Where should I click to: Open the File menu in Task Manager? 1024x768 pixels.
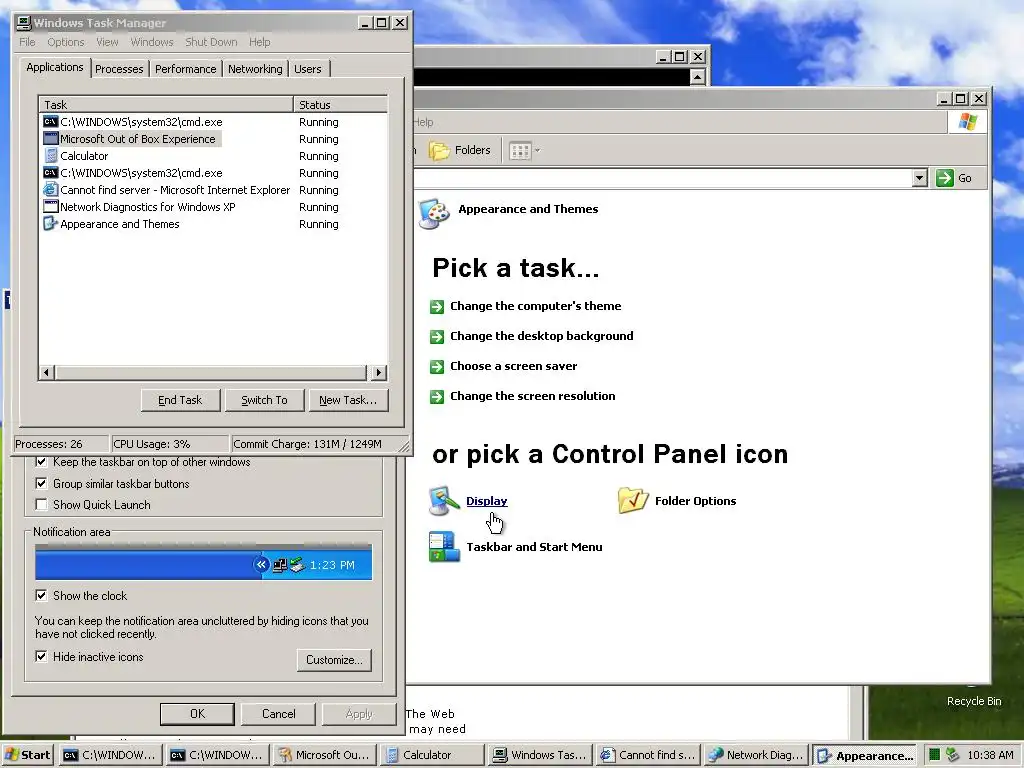point(27,42)
